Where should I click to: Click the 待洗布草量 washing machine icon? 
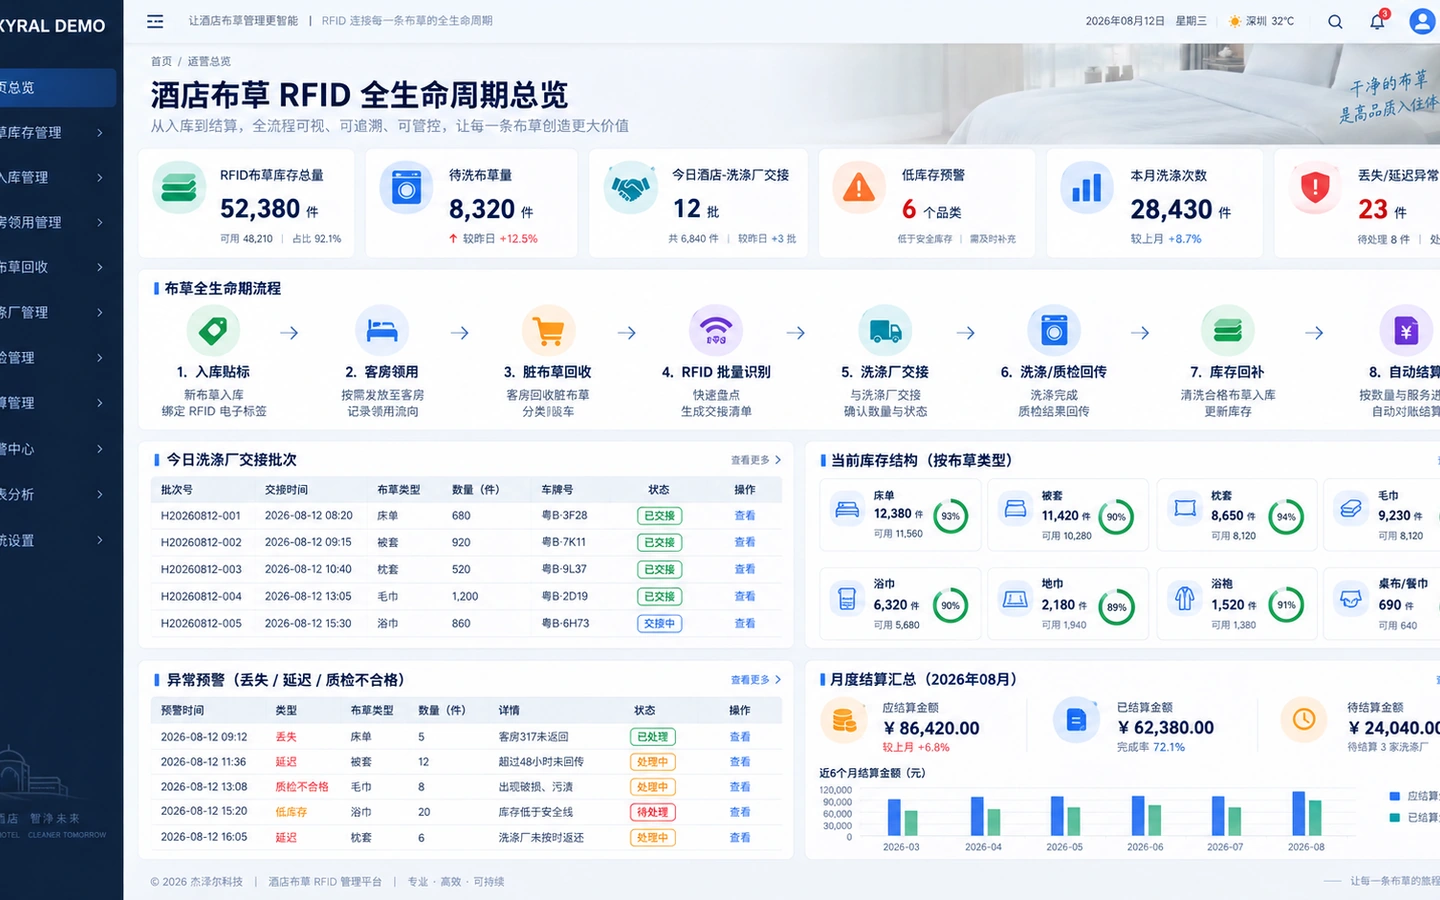tap(407, 188)
